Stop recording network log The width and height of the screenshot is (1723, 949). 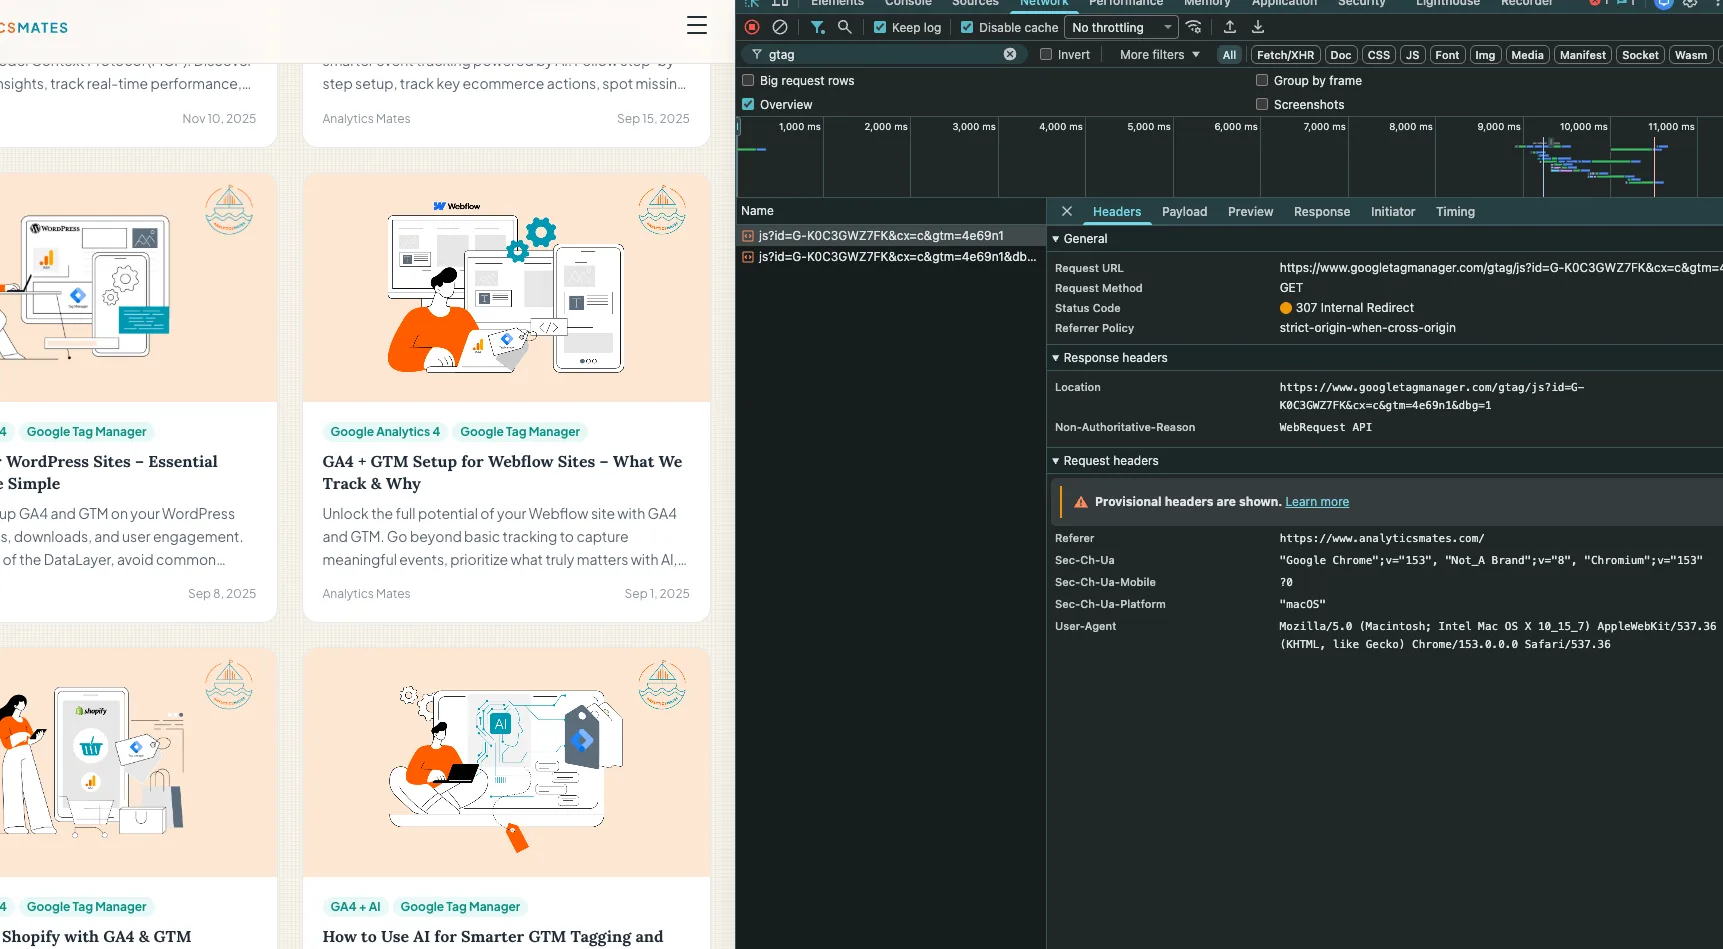point(752,27)
